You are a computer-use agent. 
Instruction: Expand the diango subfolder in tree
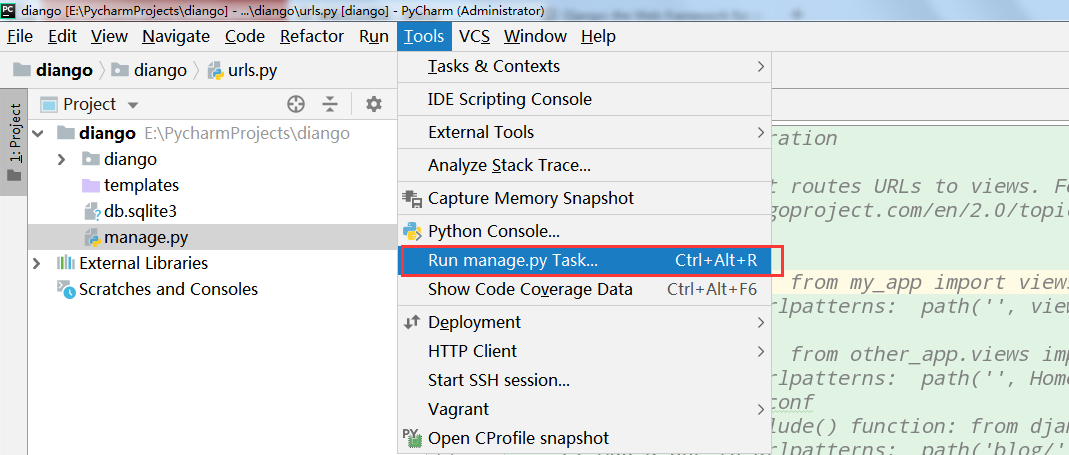click(61, 159)
